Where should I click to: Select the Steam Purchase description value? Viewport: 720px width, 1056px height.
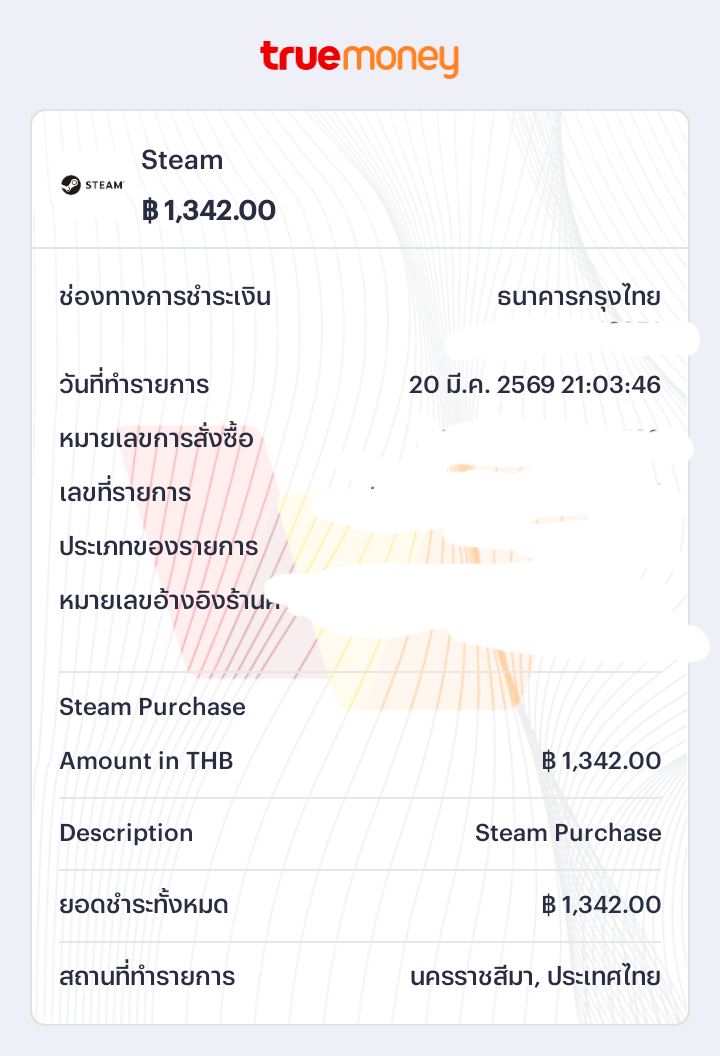point(568,833)
